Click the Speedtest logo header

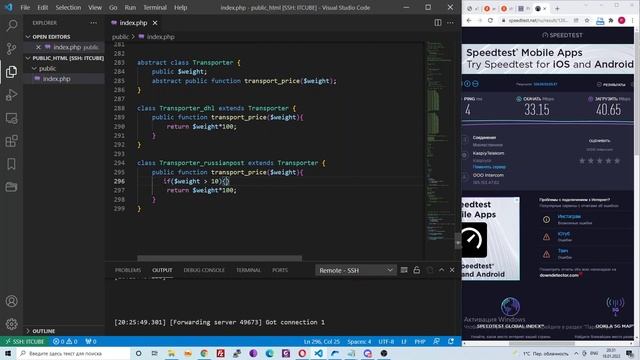pyautogui.click(x=562, y=35)
